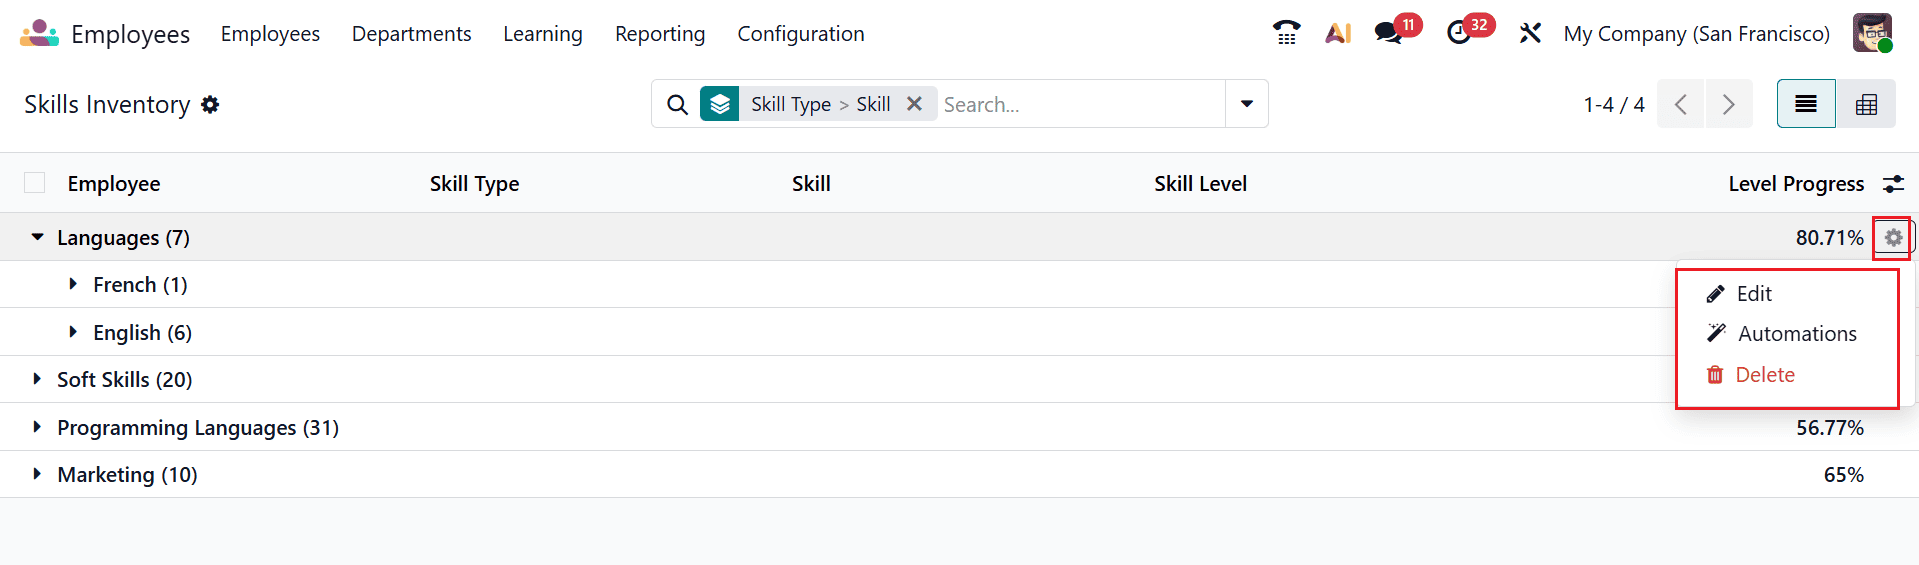This screenshot has height=565, width=1919.
Task: Click the Skills Inventory gear icon
Action: point(210,104)
